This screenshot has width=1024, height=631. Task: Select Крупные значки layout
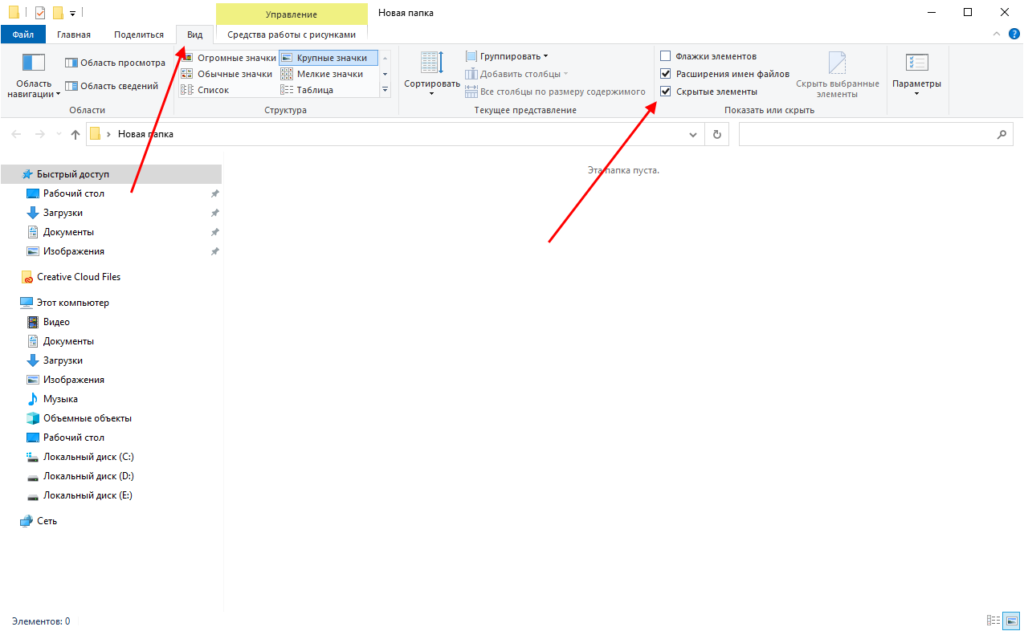point(328,57)
